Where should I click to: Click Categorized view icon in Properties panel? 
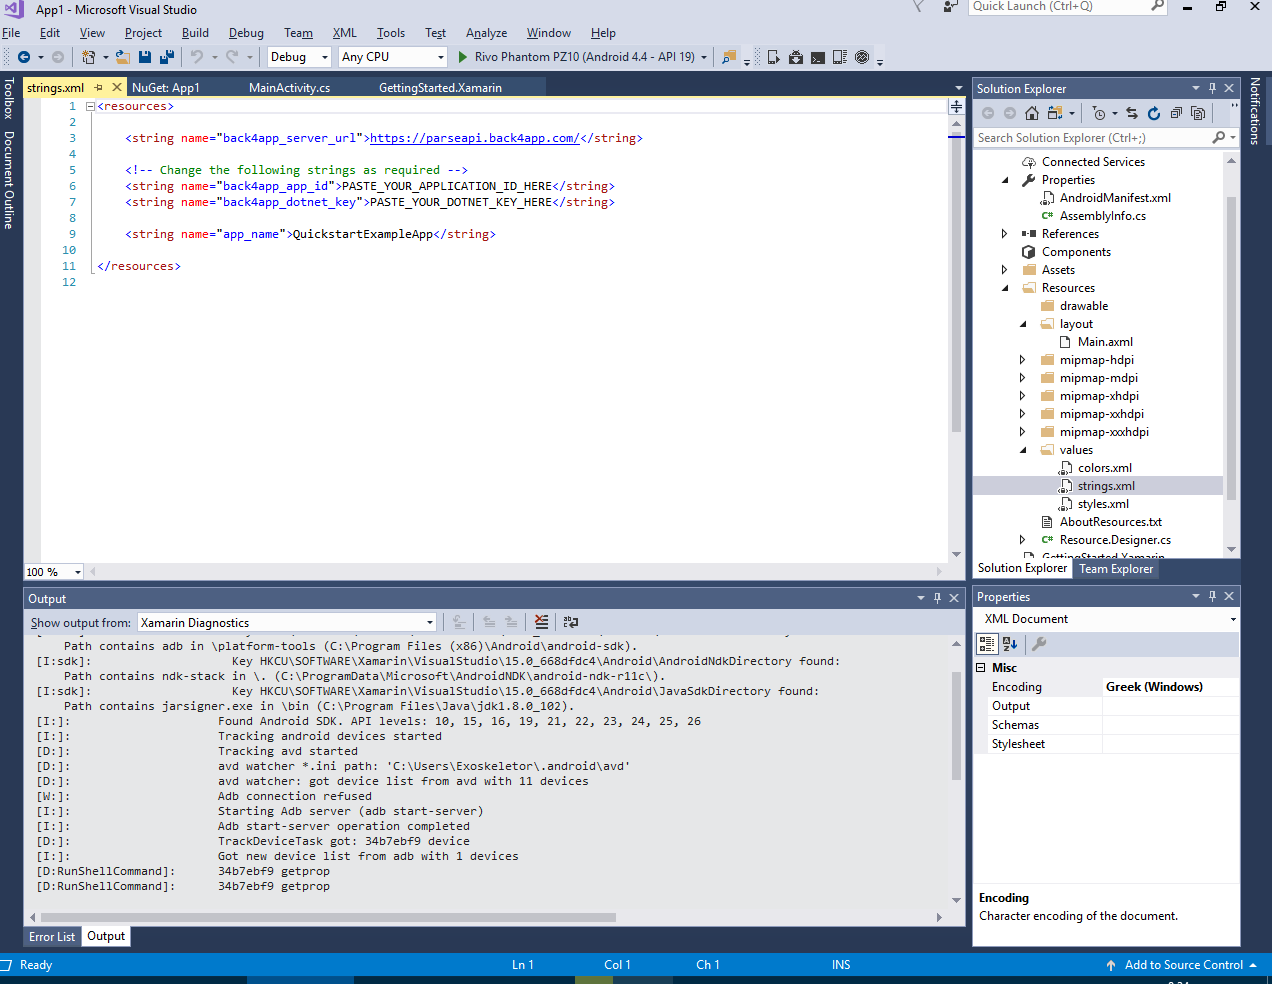pos(987,644)
